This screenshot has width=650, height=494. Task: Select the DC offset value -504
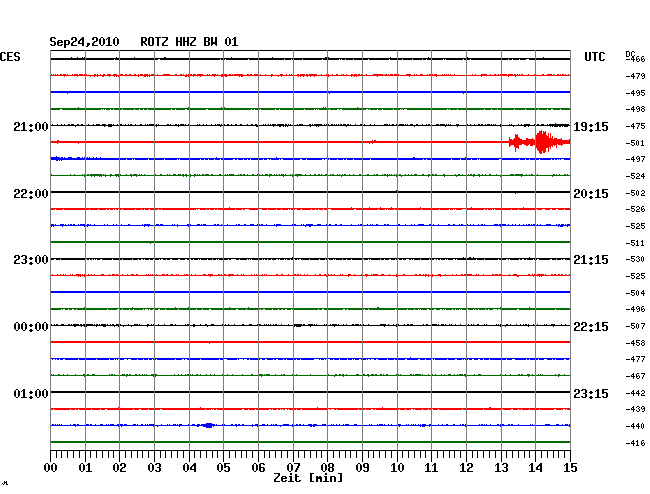click(x=635, y=293)
